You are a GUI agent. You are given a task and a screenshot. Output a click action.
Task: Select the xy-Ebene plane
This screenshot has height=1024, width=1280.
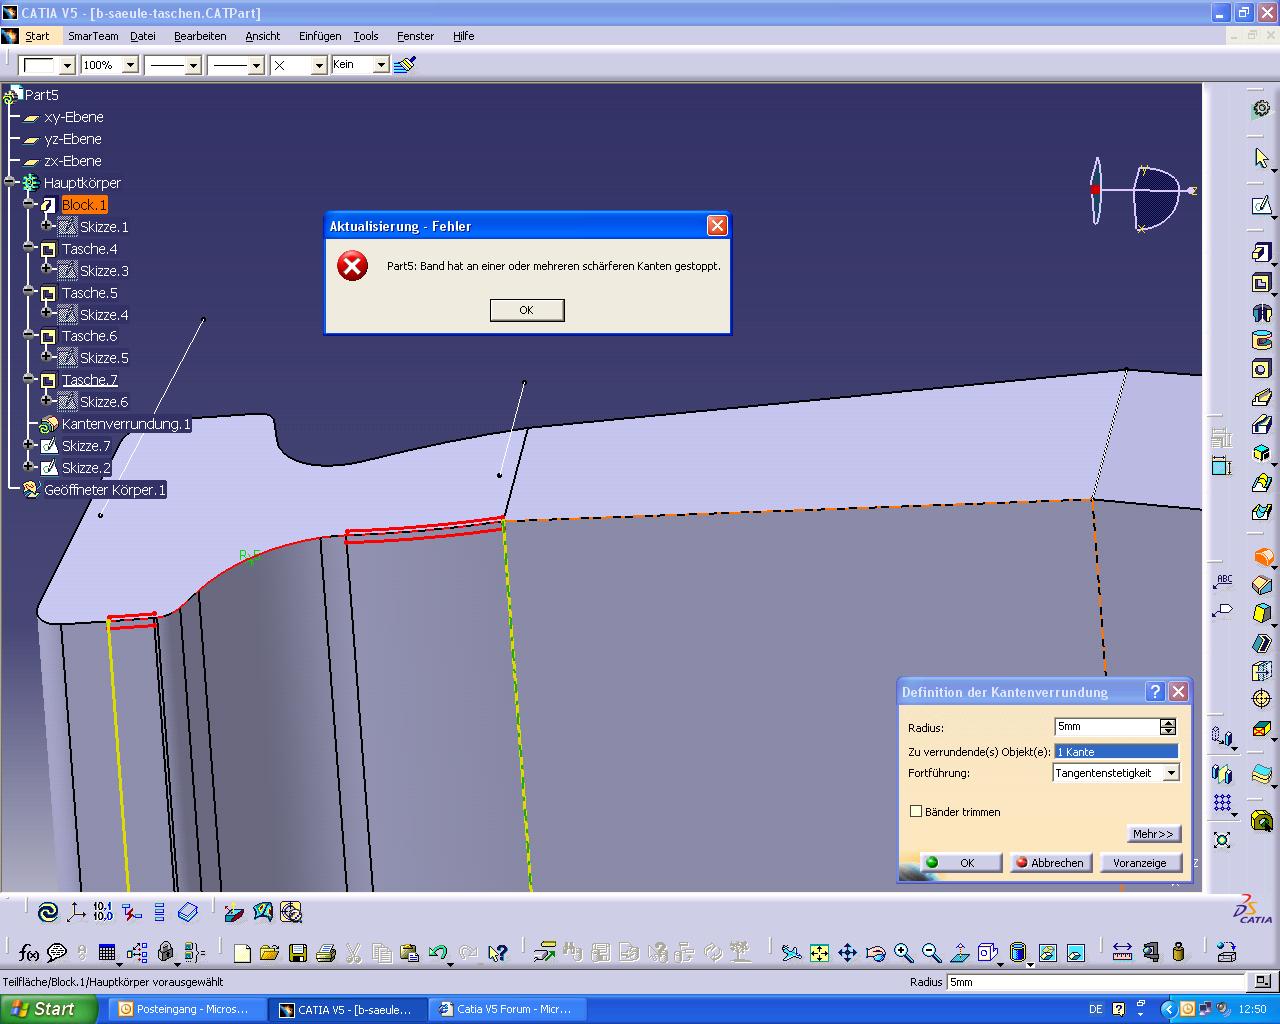pos(73,117)
